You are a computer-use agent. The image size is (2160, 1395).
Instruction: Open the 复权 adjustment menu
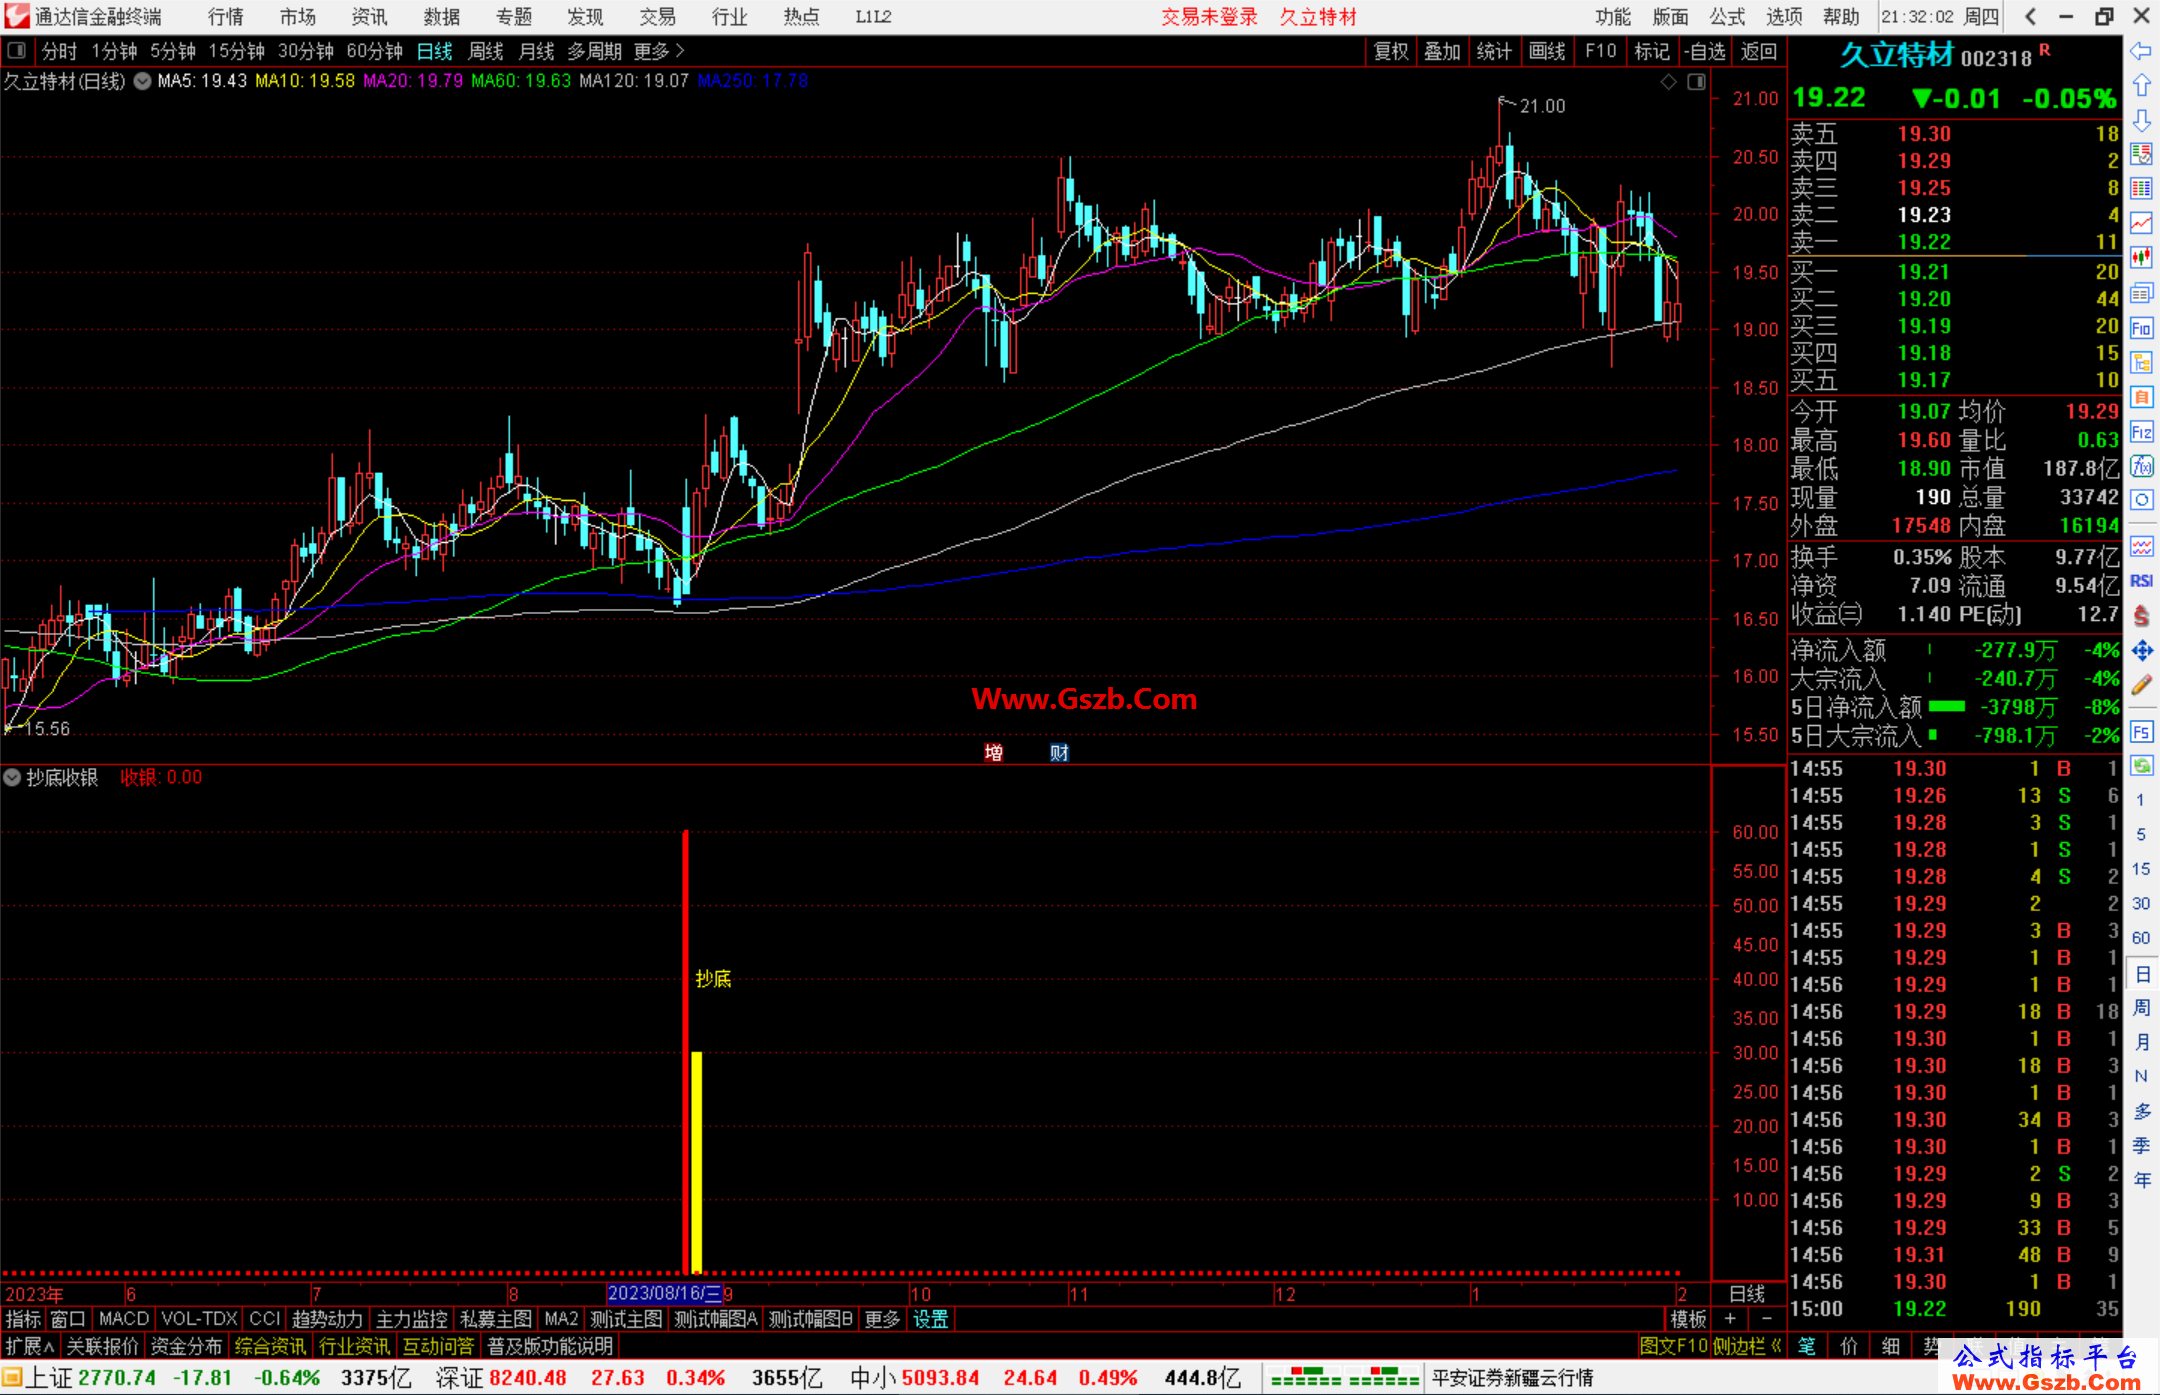1391,51
